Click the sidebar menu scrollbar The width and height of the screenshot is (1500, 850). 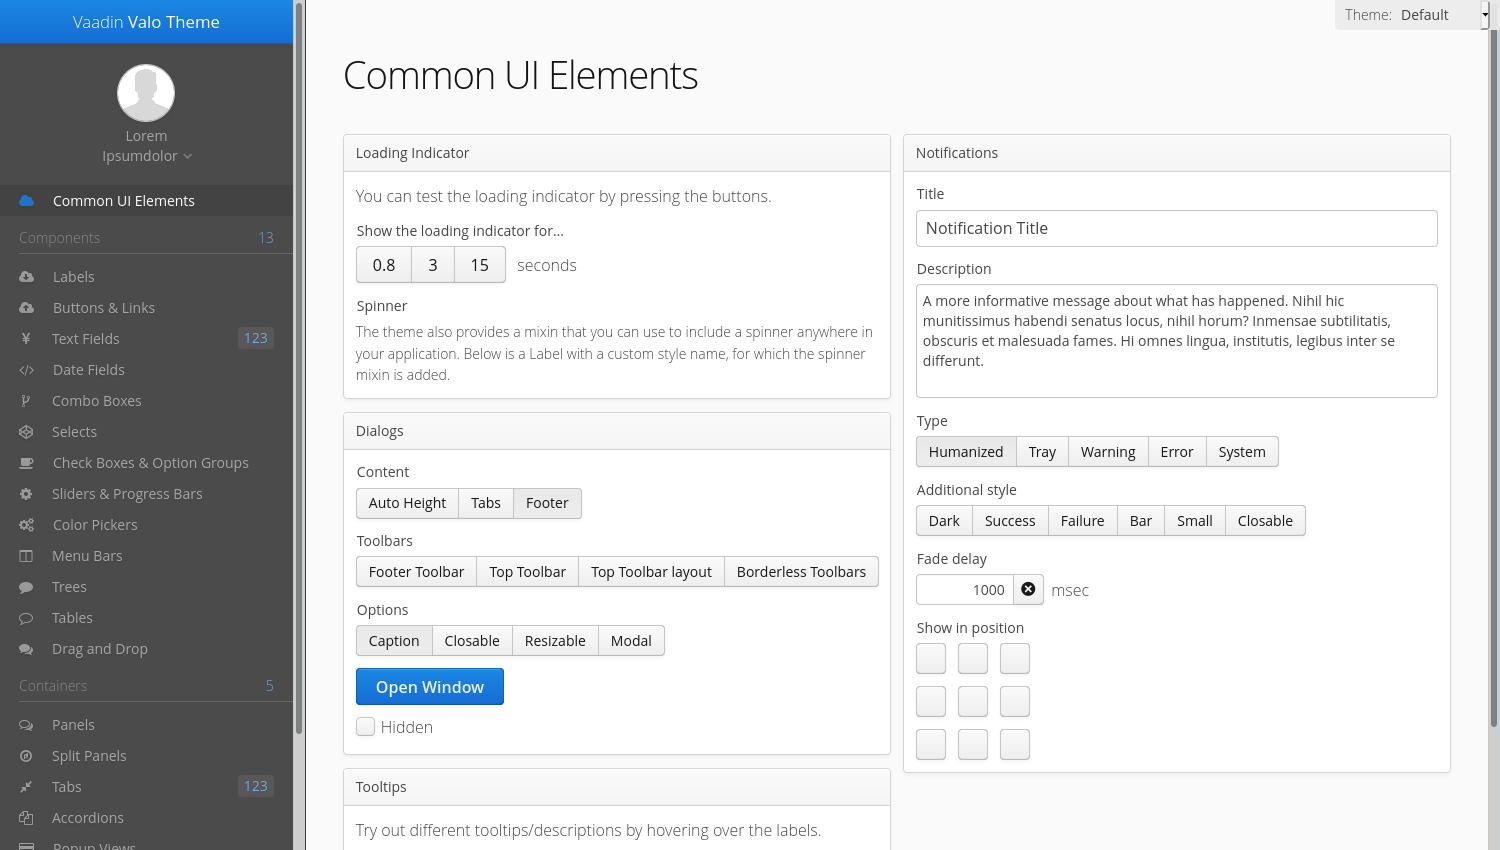[x=298, y=368]
